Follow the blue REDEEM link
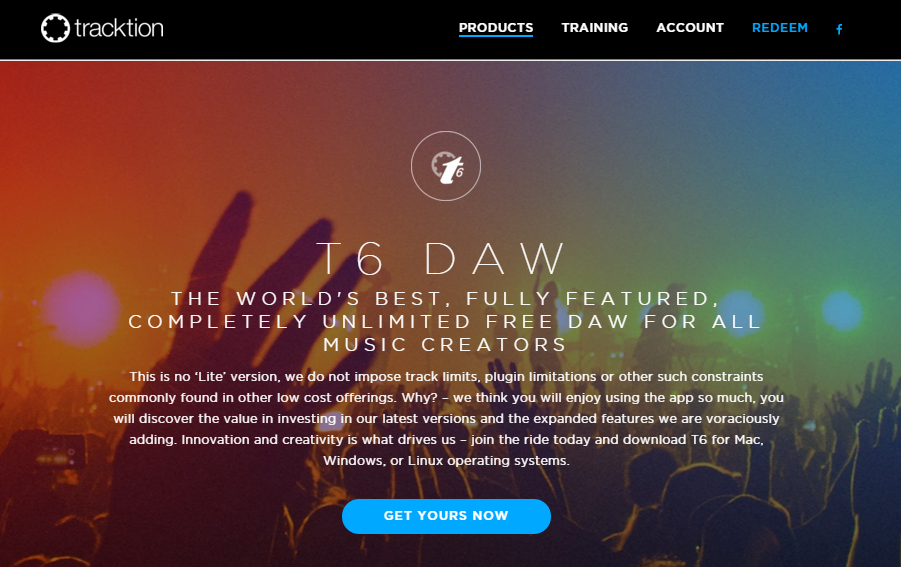This screenshot has width=901, height=567. (780, 28)
